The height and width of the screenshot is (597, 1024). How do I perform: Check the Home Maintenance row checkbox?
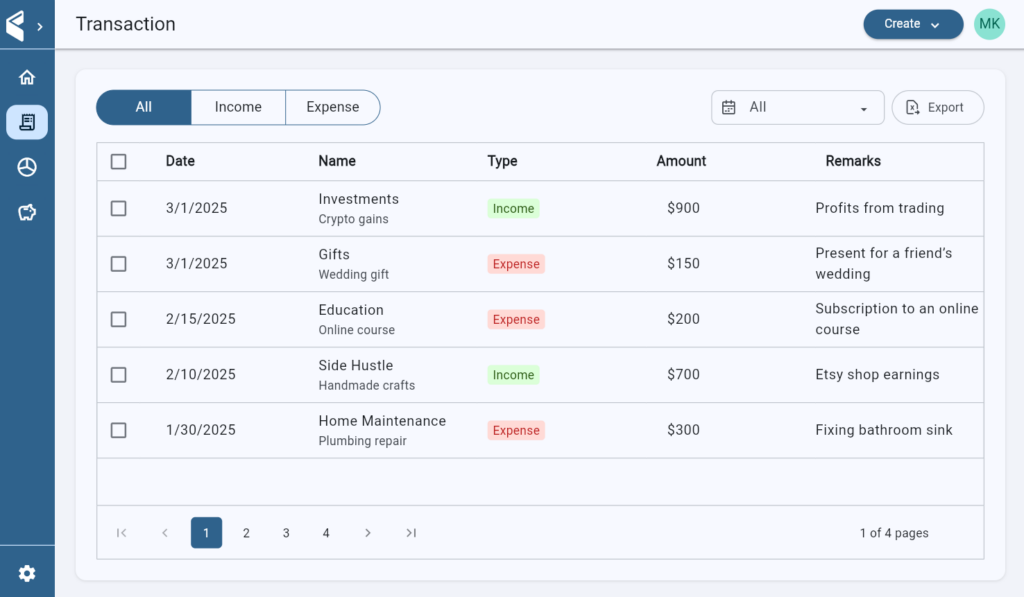[118, 430]
